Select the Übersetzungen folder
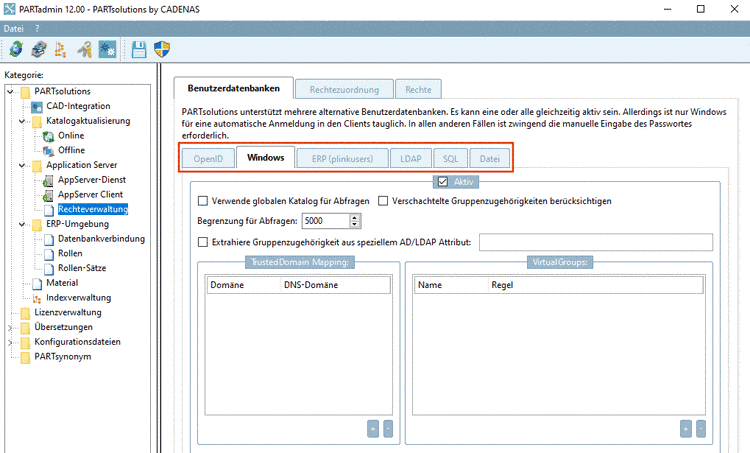The image size is (750, 453). point(25,328)
